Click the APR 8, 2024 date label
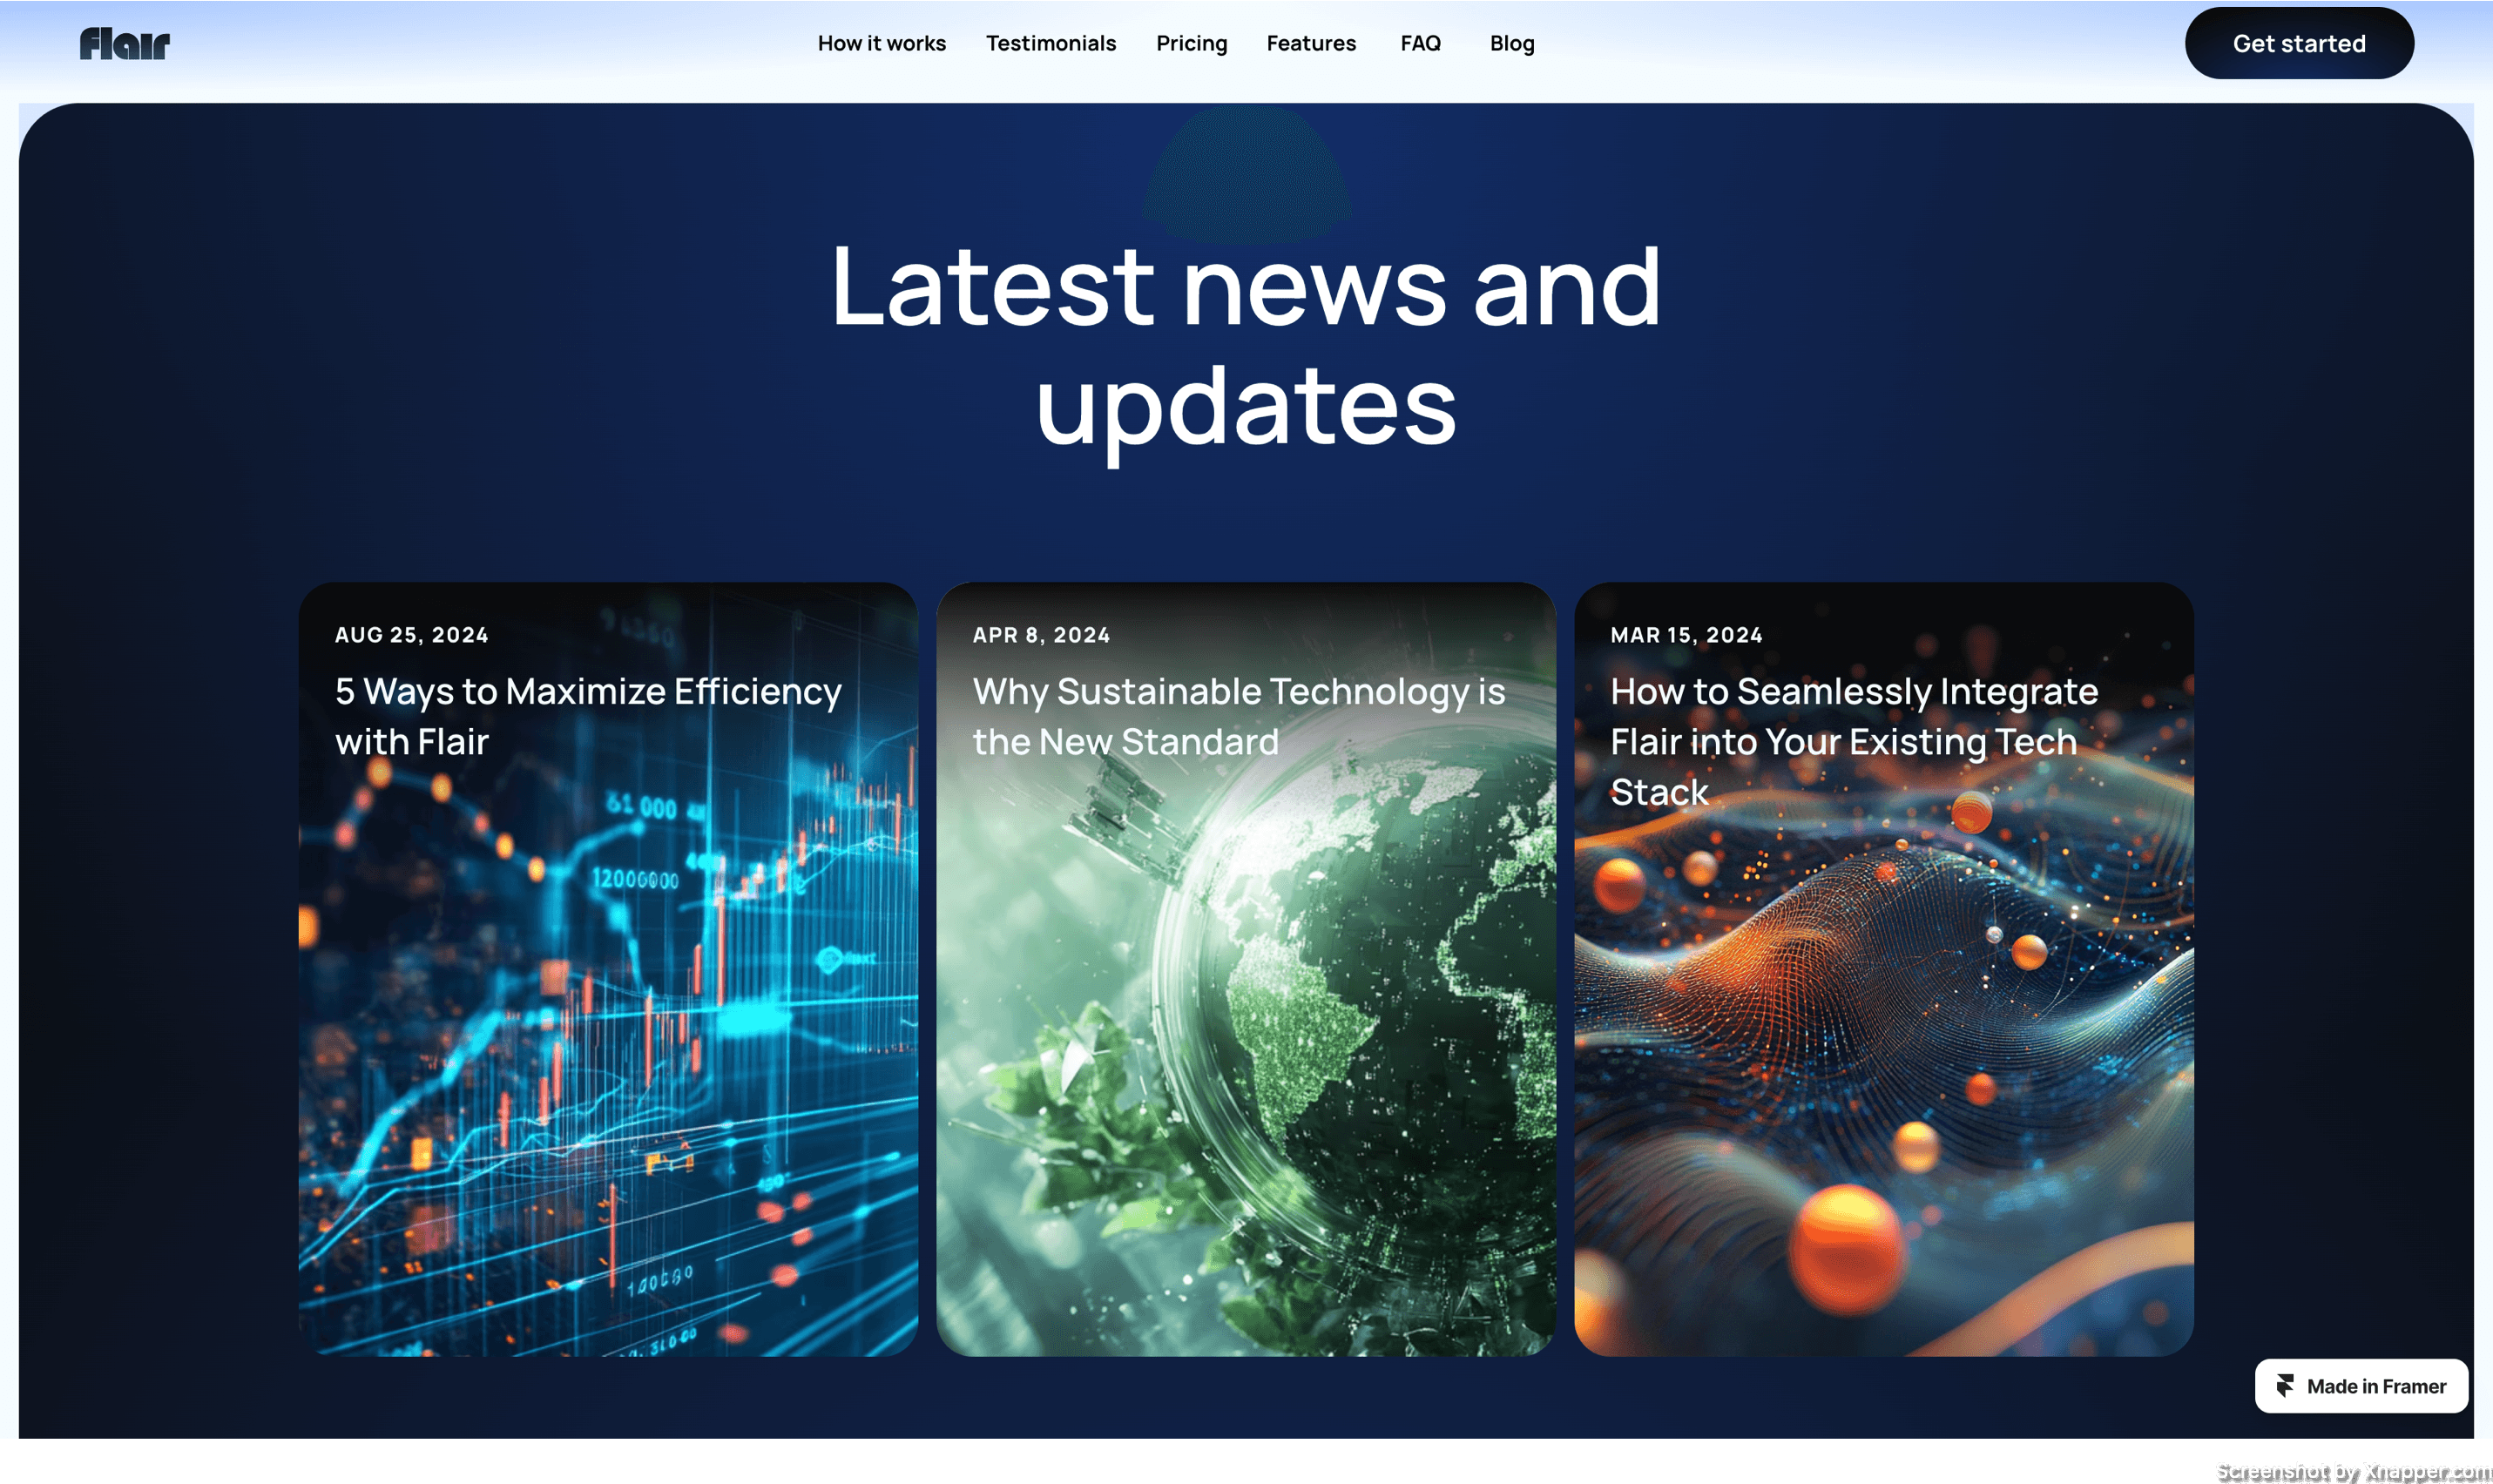 [1041, 635]
